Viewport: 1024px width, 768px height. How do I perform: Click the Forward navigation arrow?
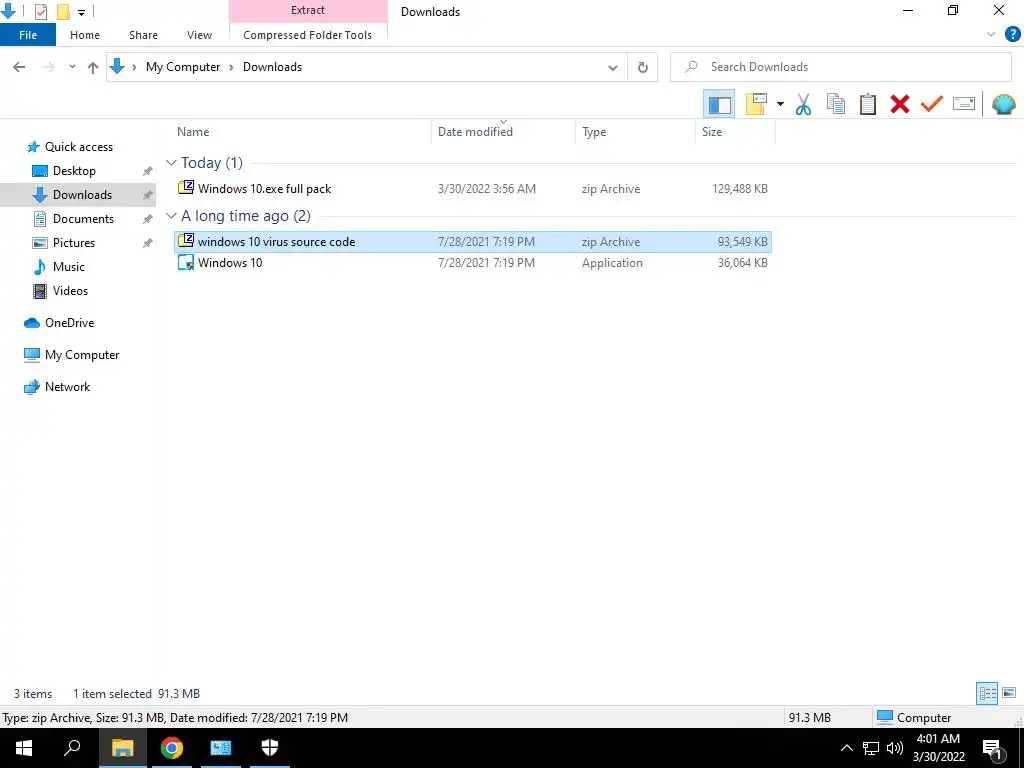(48, 67)
